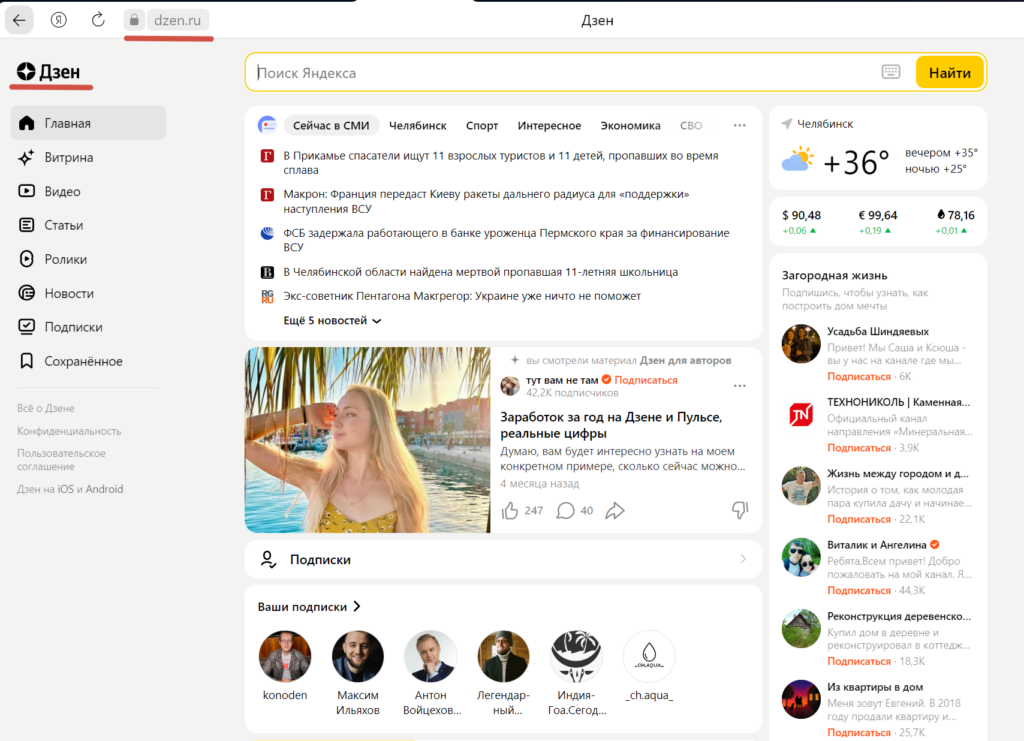Open the konoden subscription avatar
1024x741 pixels.
tap(285, 656)
